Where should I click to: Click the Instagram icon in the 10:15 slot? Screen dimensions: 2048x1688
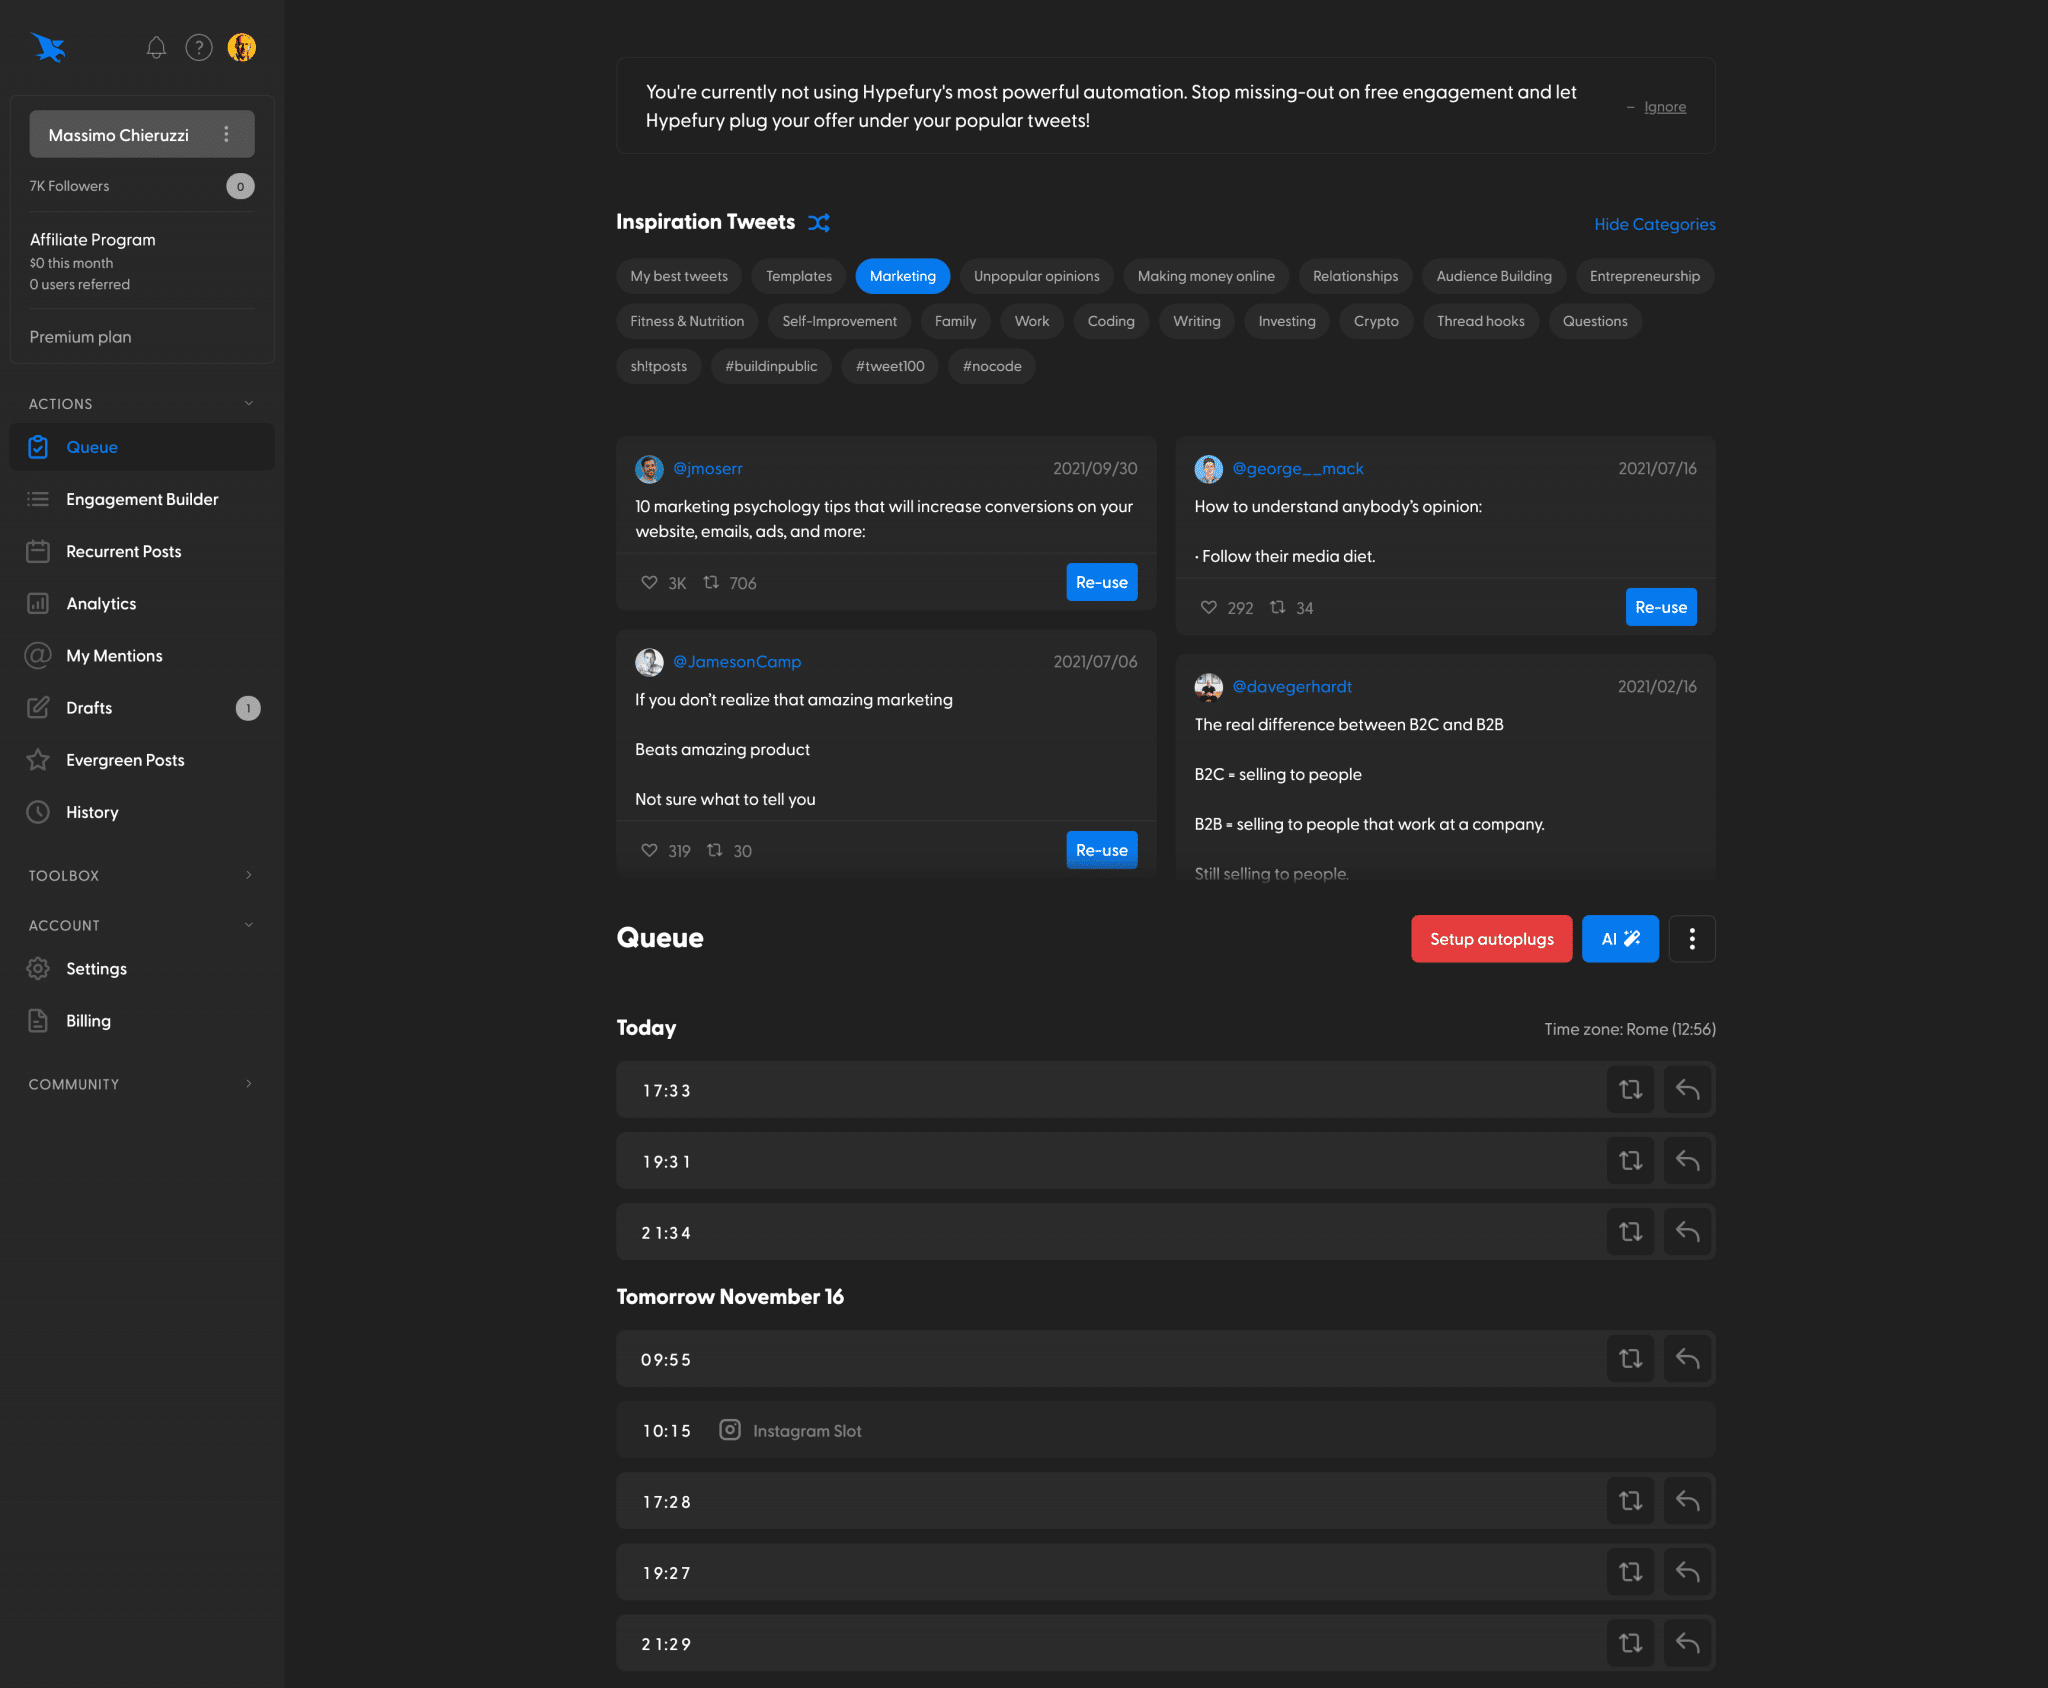[731, 1430]
